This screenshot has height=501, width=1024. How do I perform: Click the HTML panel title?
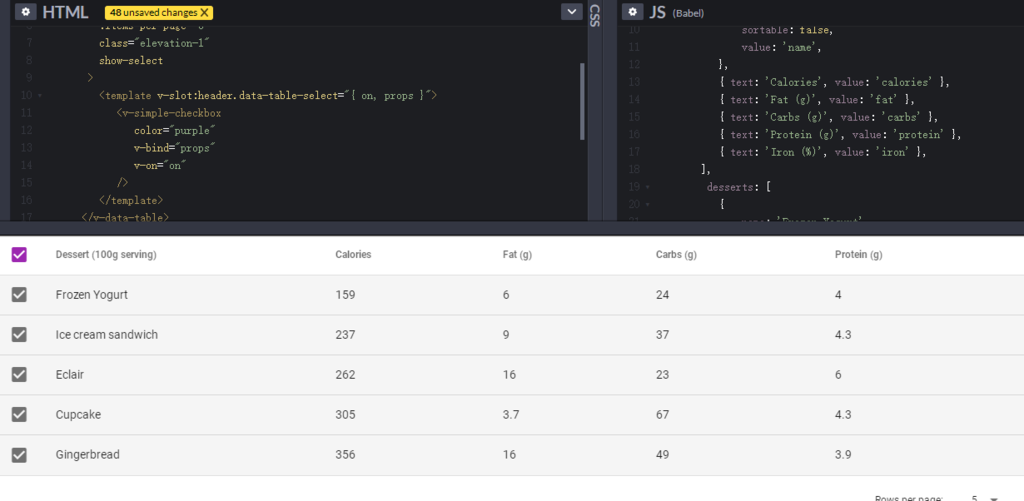pos(65,12)
